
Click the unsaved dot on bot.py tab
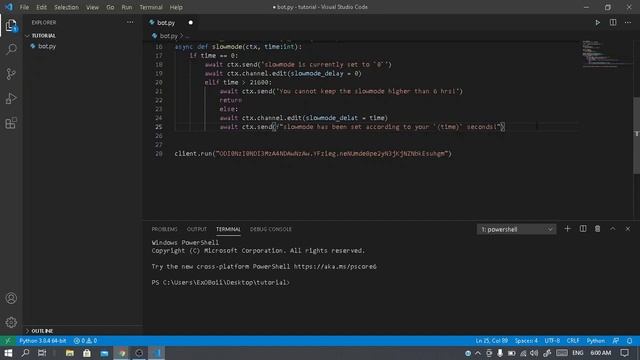[191, 22]
